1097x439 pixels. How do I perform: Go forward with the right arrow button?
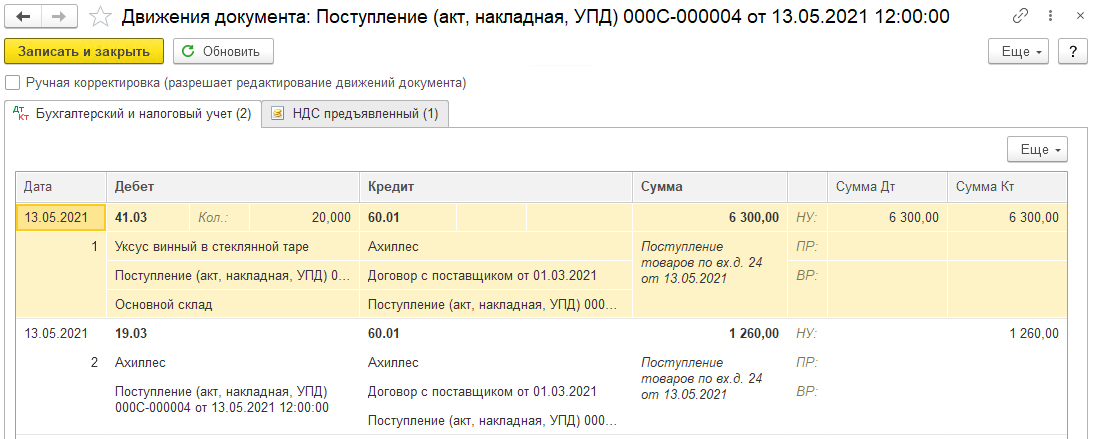[x=60, y=16]
